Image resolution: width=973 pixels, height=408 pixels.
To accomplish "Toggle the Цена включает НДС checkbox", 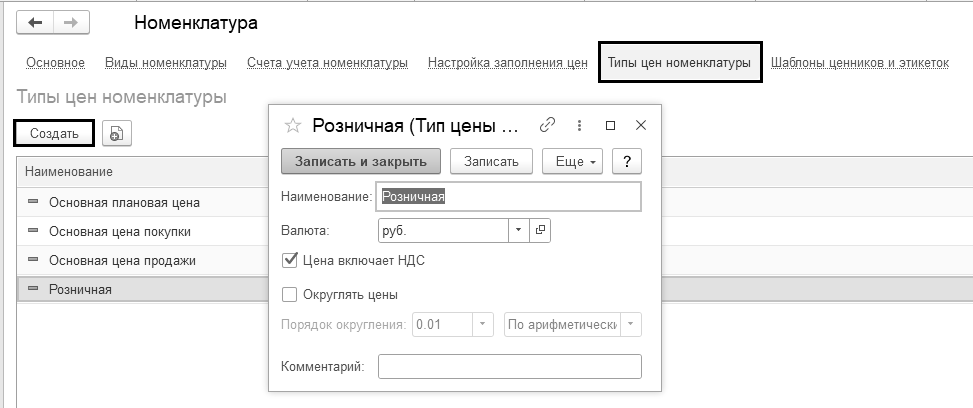I will pyautogui.click(x=290, y=260).
